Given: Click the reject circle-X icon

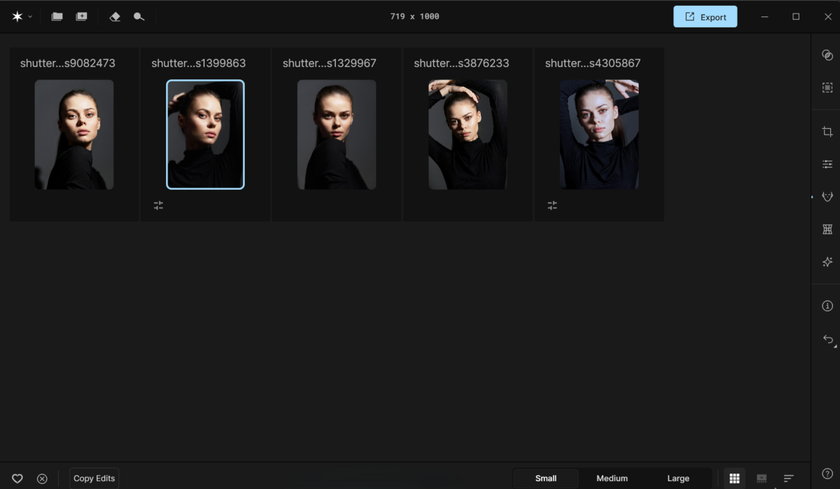Looking at the screenshot, I should 42,478.
